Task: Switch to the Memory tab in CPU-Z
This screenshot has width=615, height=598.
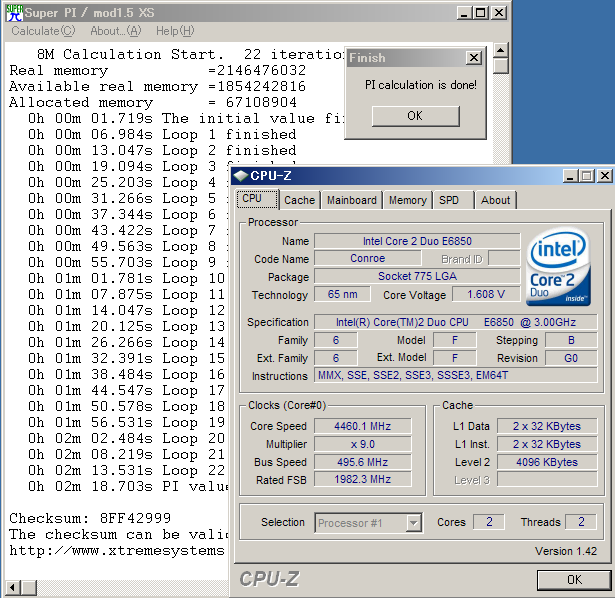Action: pos(408,200)
